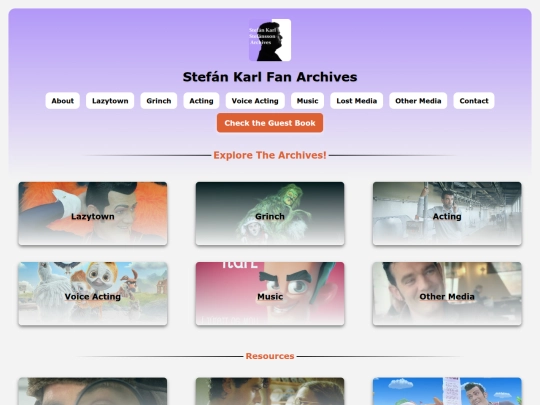Click the Contact nav button

(x=474, y=101)
